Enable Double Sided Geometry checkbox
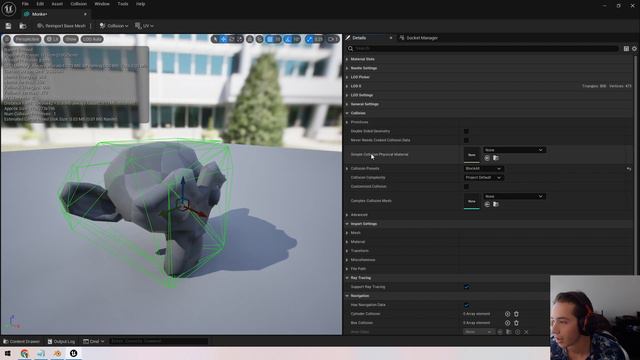 (466, 131)
